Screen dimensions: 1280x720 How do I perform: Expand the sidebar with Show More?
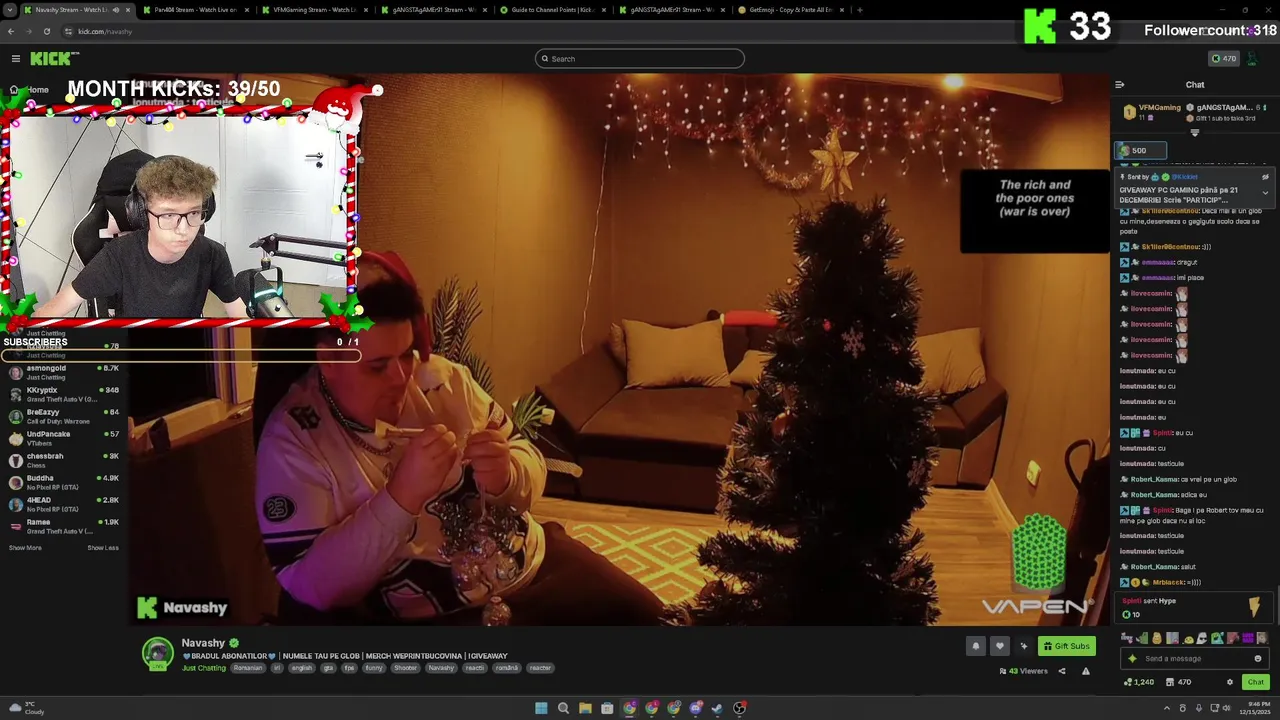point(25,548)
